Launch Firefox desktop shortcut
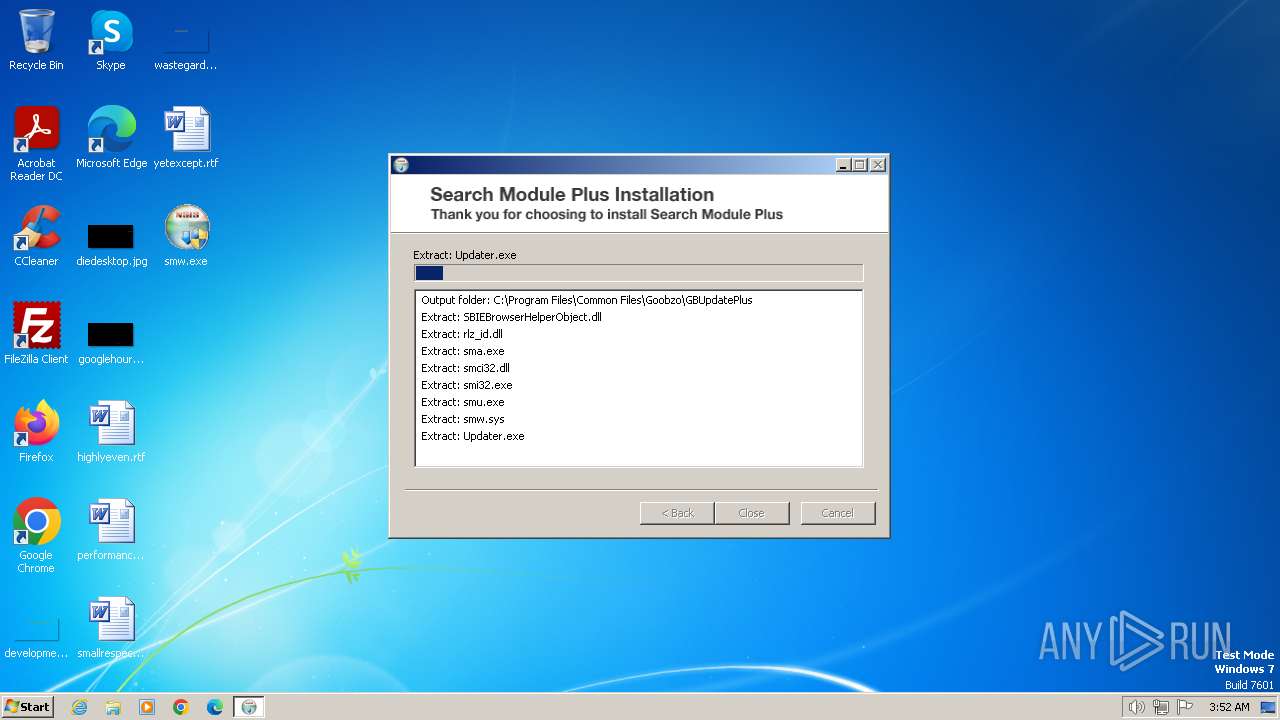The width and height of the screenshot is (1280, 720). point(36,432)
